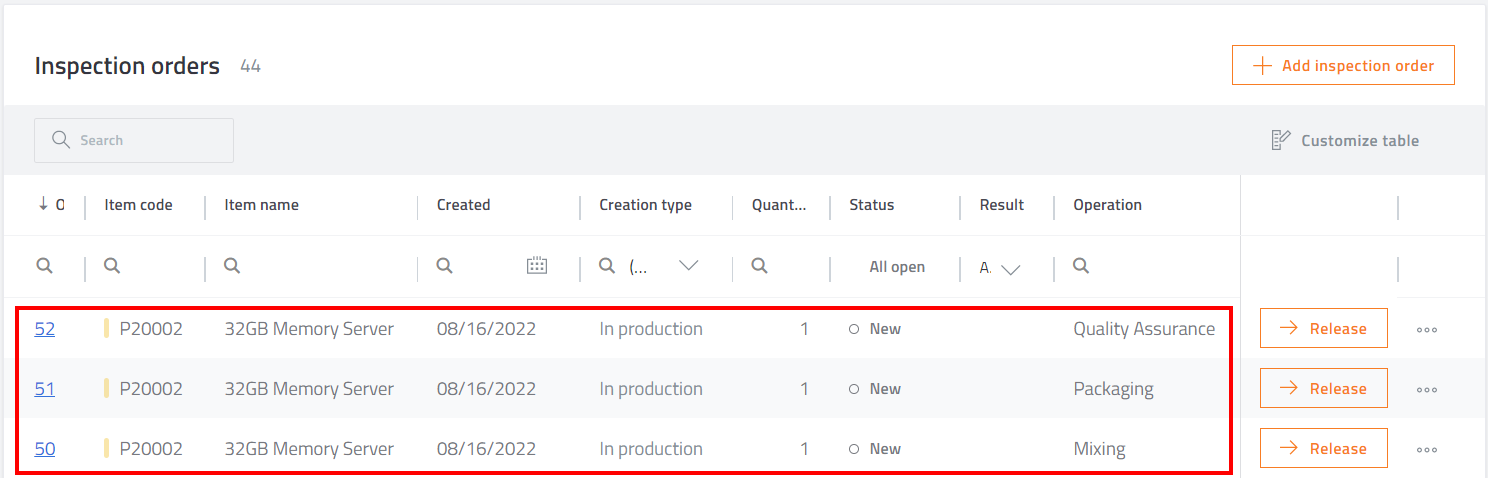Sort by the Item name column header
The image size is (1488, 478).
(x=261, y=205)
